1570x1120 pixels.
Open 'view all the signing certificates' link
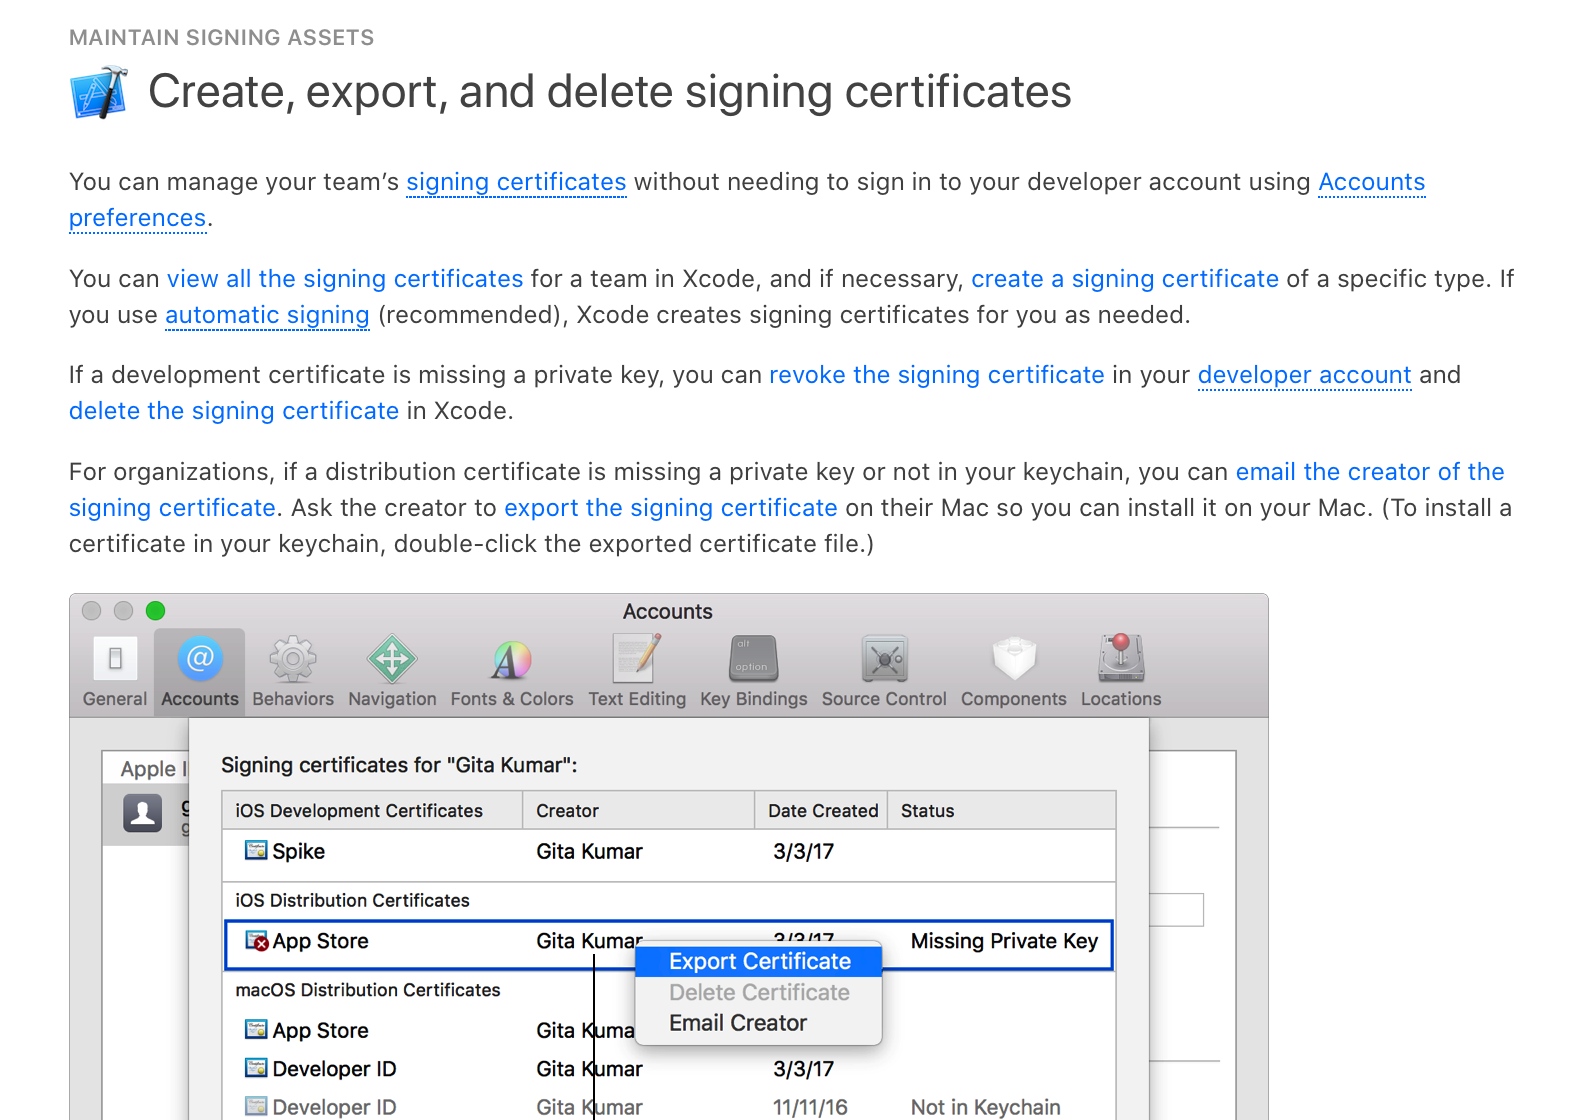click(x=345, y=279)
